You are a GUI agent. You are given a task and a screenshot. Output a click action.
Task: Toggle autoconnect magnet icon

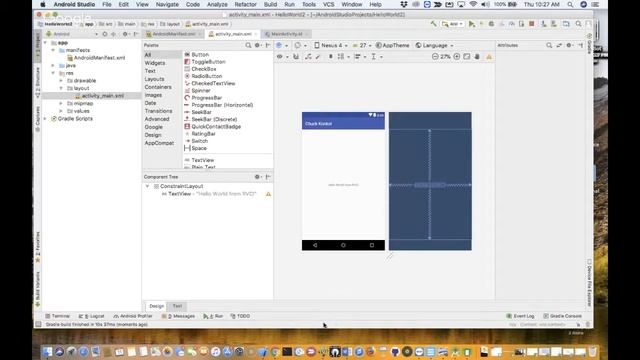tap(296, 57)
